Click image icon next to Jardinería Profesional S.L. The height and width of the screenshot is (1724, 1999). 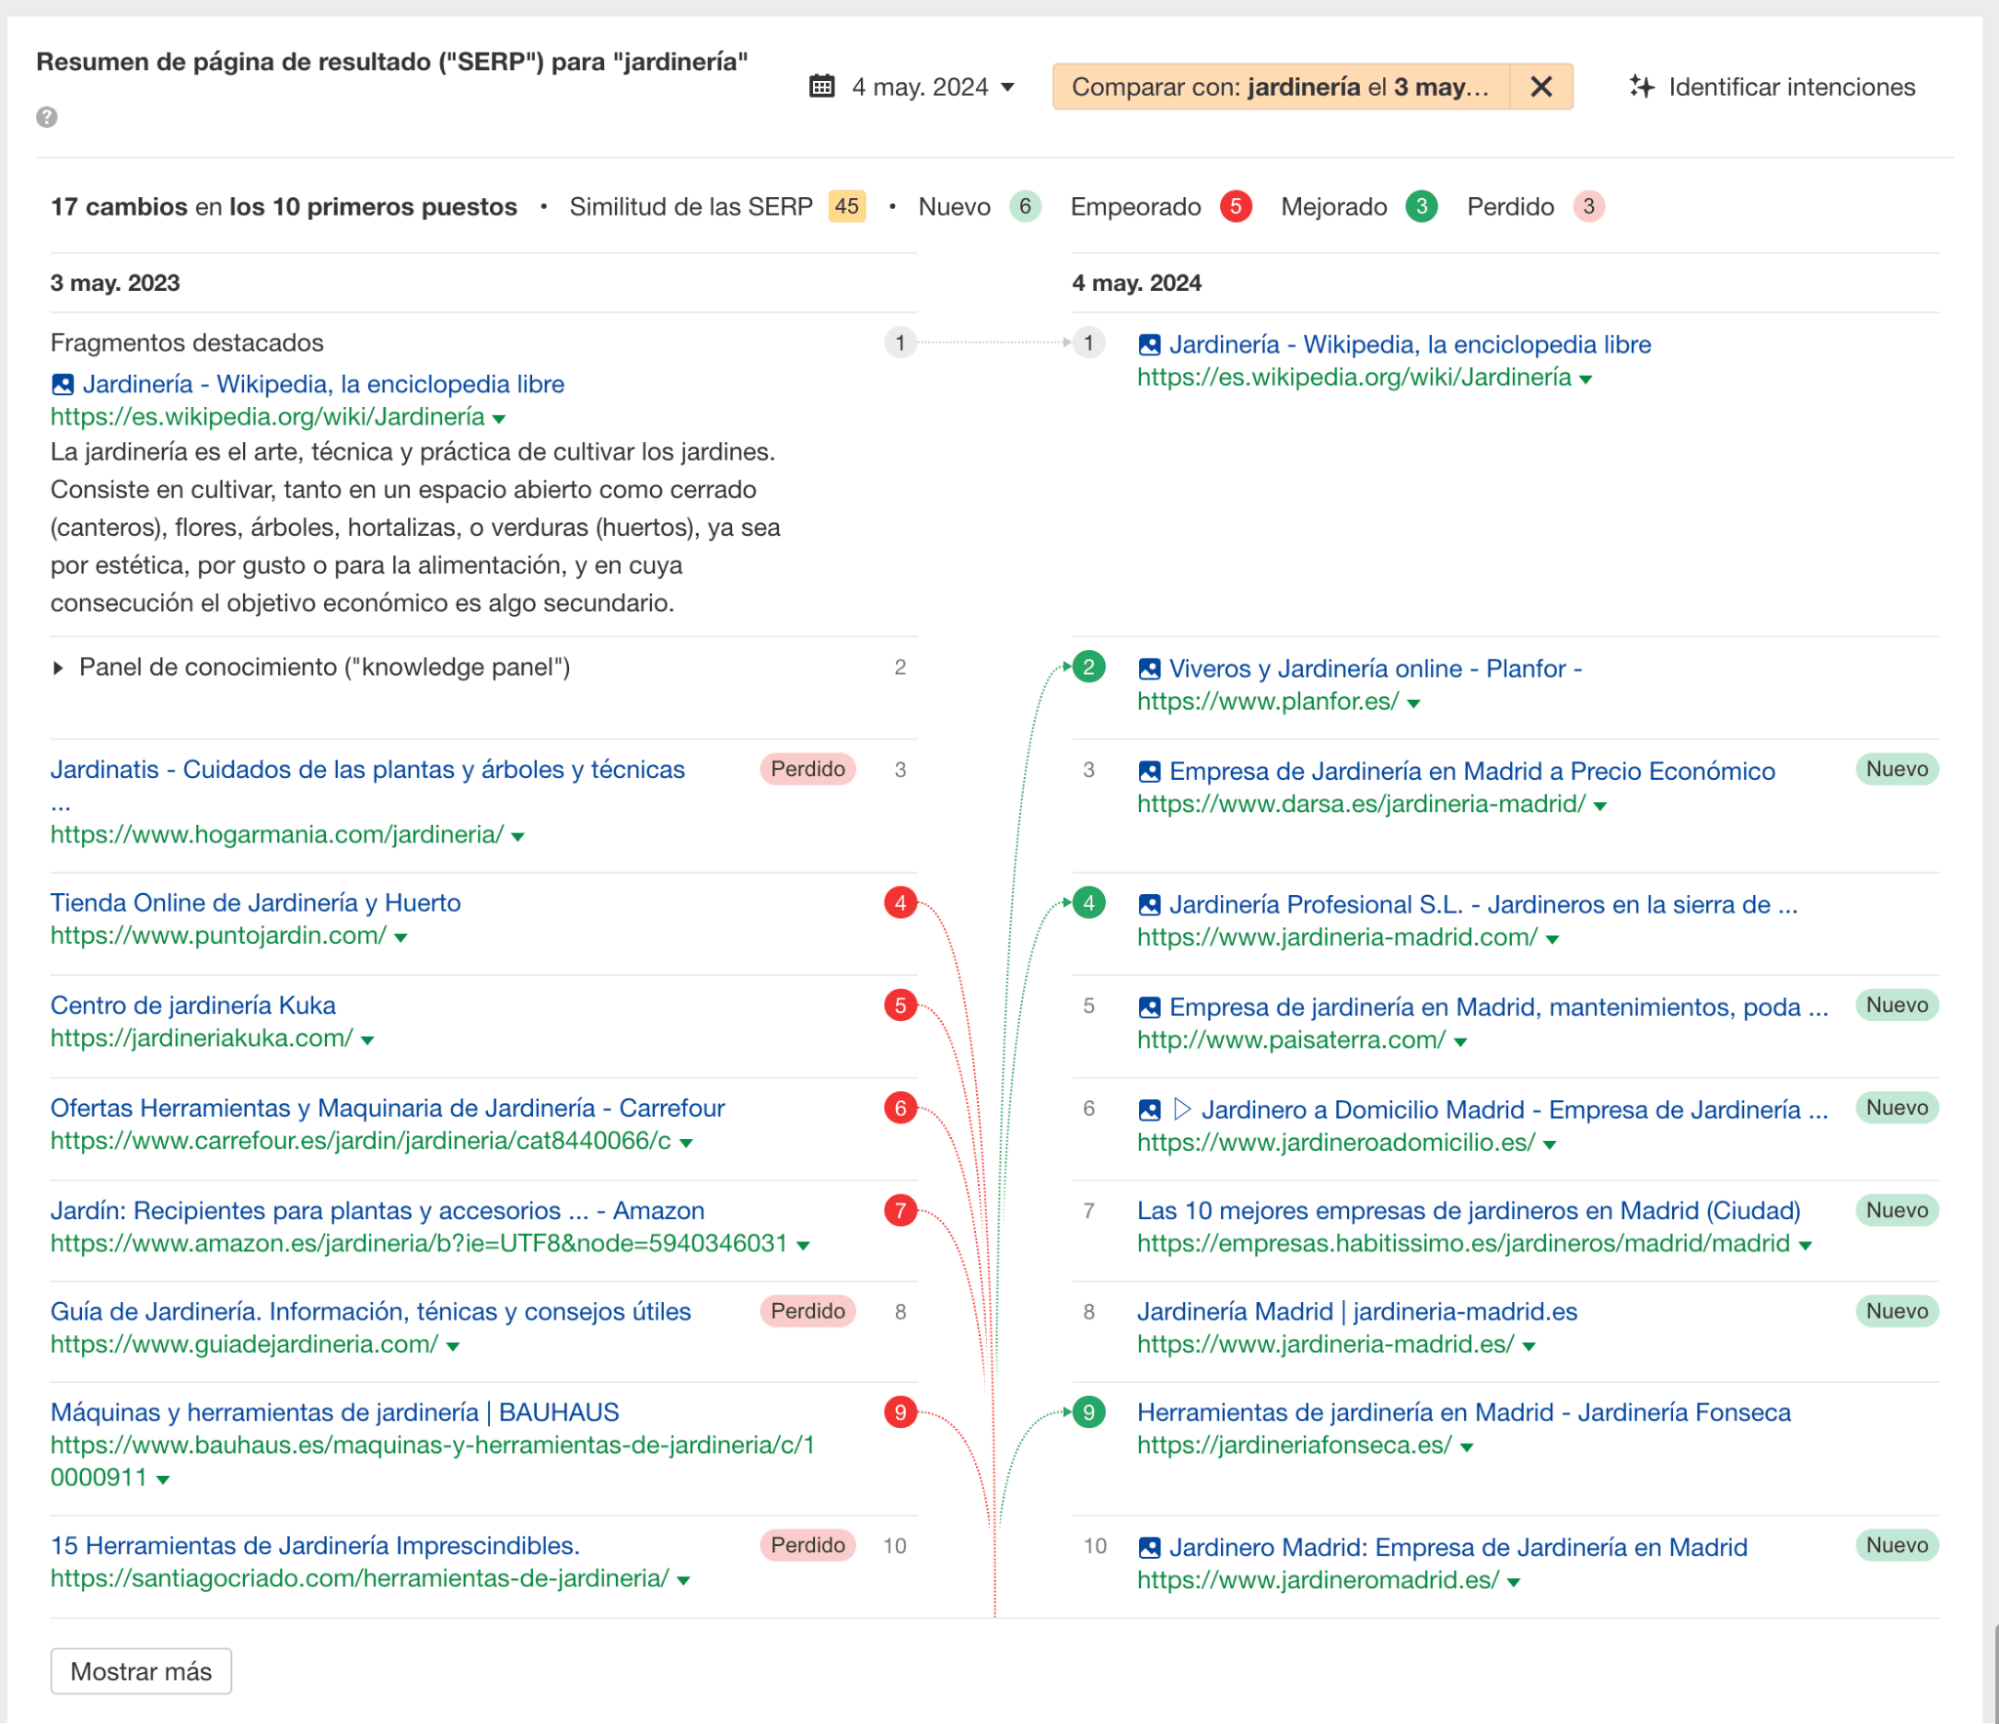pyautogui.click(x=1149, y=905)
